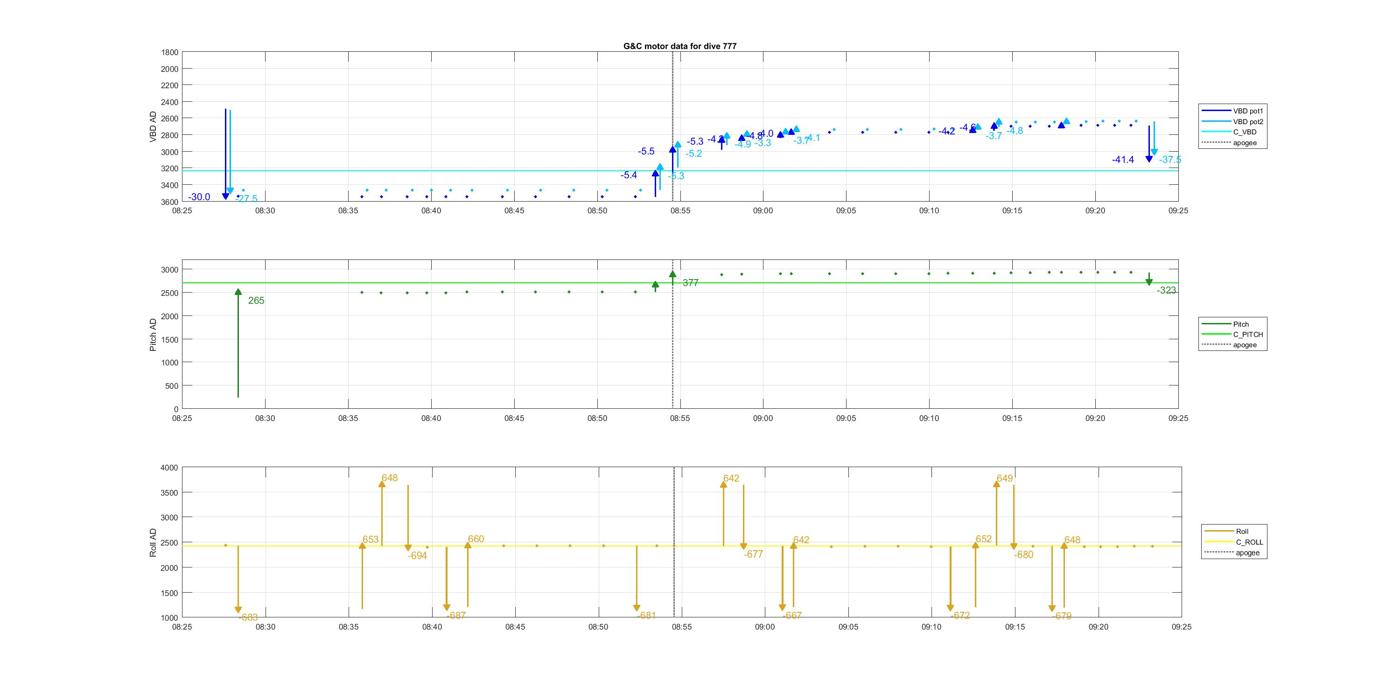Select 'C_ROLL' legend entry
The image size is (1400, 693).
click(x=1249, y=542)
